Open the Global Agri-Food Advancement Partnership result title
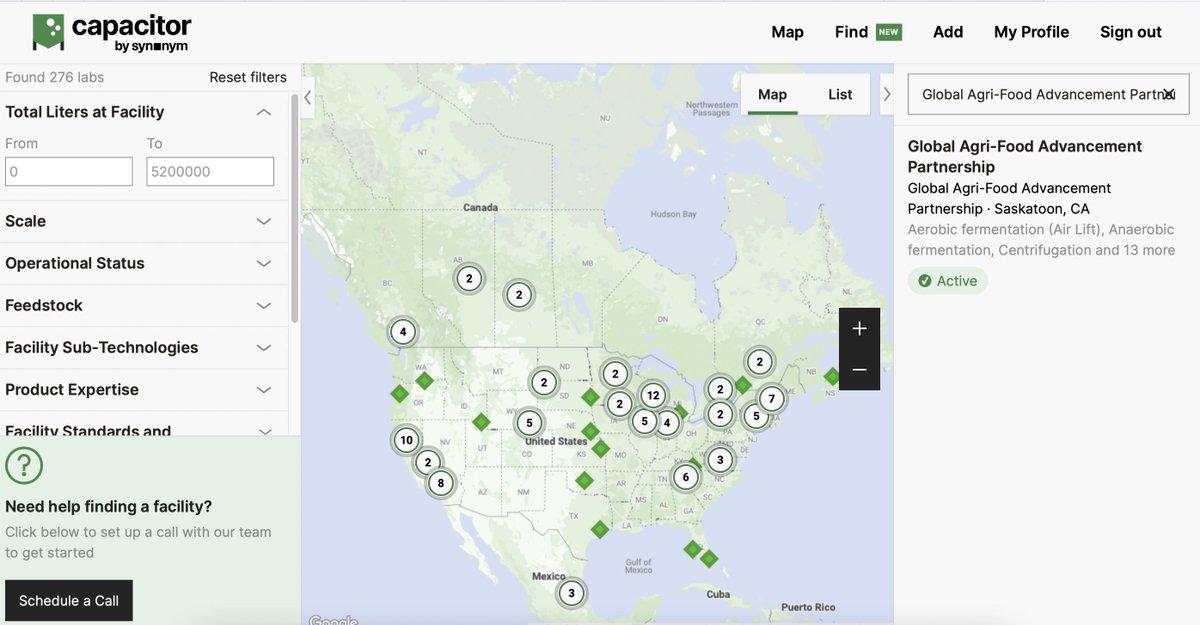 1024,156
